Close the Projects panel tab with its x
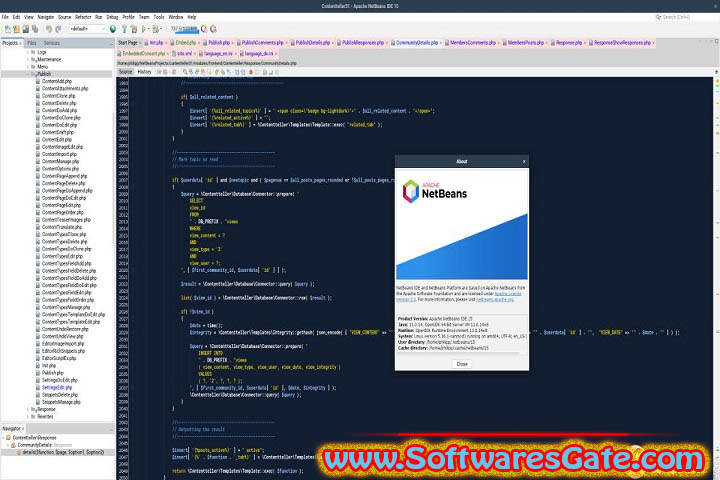The width and height of the screenshot is (720, 480). coord(21,43)
